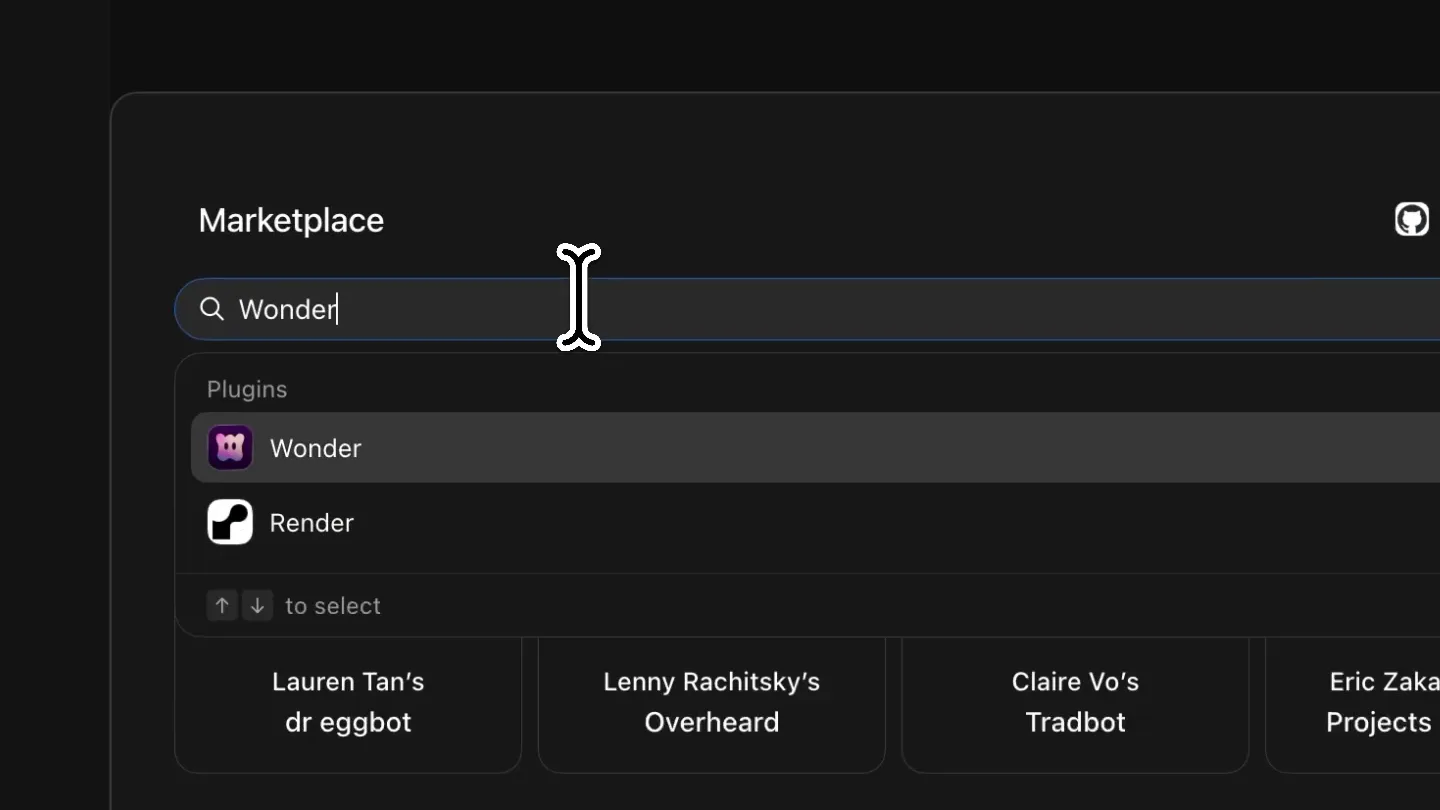
Task: Click the pink Wonder plugin icon
Action: tap(230, 448)
